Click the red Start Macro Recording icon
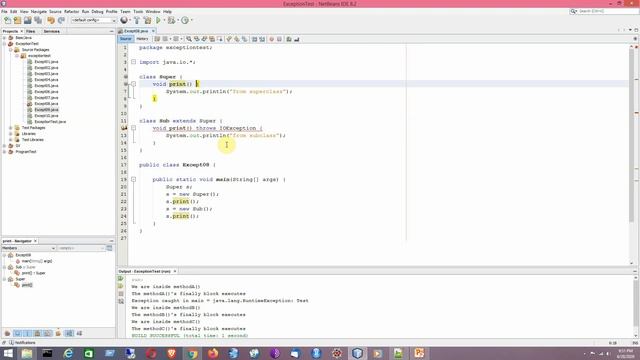 (x=271, y=39)
